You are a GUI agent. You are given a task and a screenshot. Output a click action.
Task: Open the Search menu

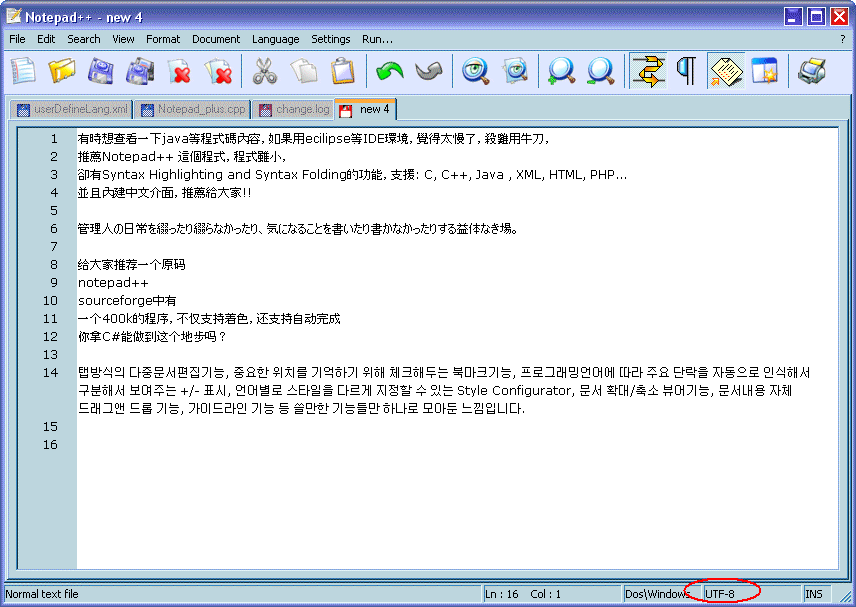pyautogui.click(x=84, y=39)
